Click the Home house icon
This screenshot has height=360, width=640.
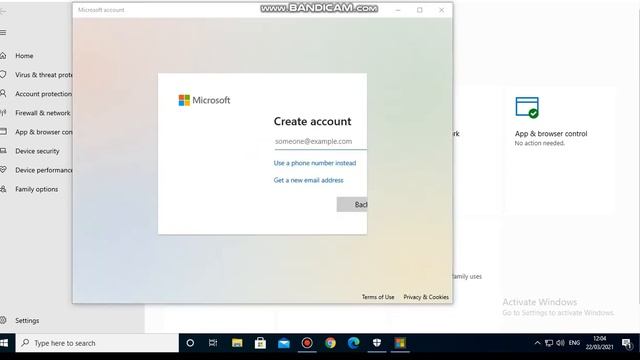(3, 56)
